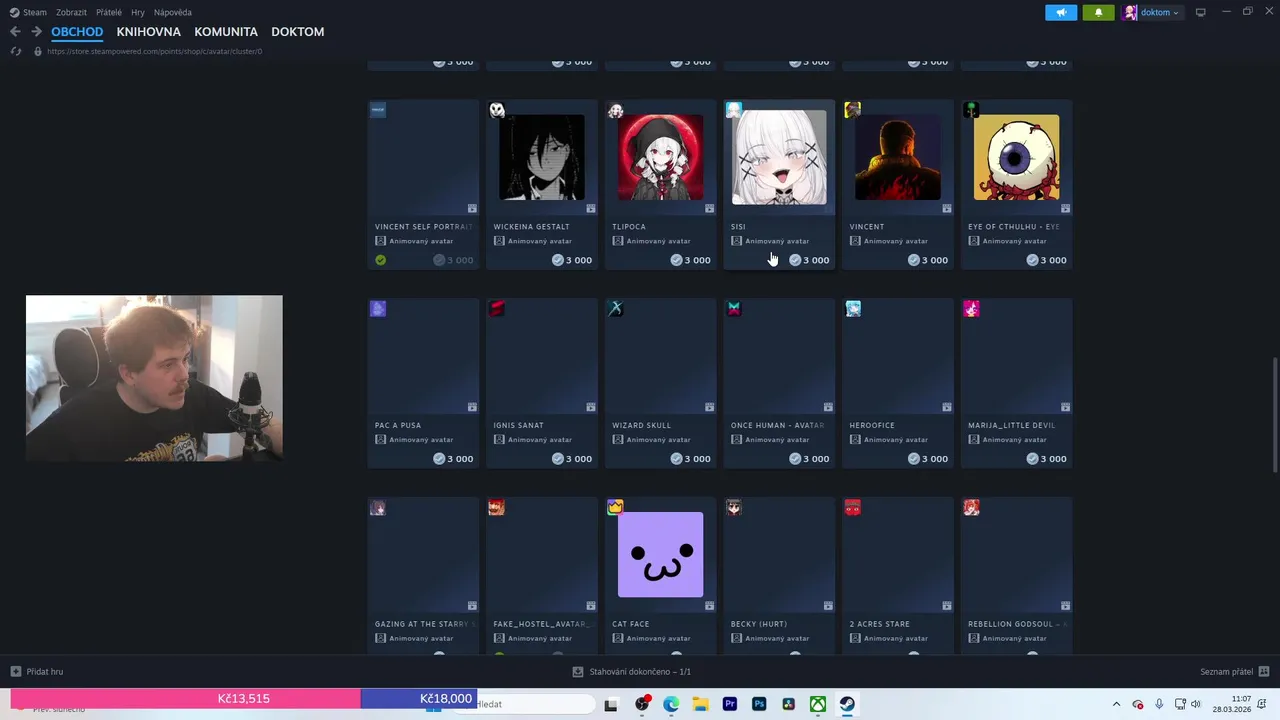The width and height of the screenshot is (1280, 720).
Task: Open the Zobrazit menu
Action: pyautogui.click(x=71, y=12)
